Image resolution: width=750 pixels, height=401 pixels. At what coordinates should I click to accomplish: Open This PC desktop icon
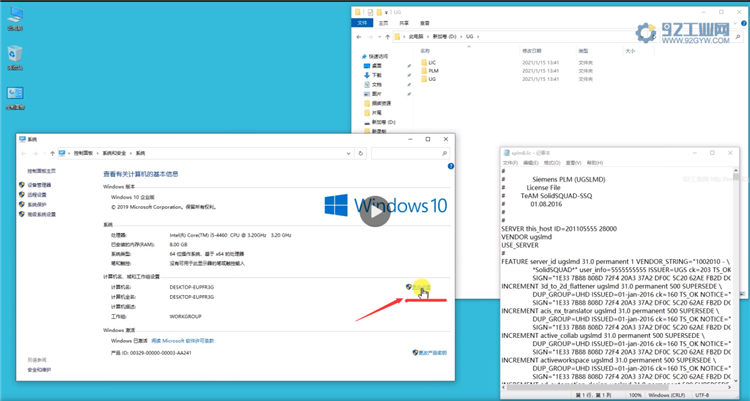coord(15,19)
